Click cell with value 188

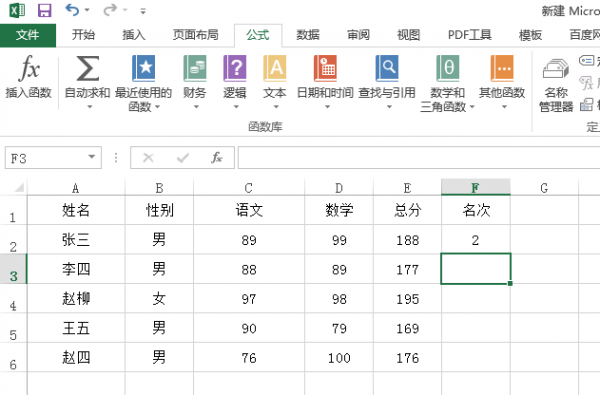(x=407, y=240)
